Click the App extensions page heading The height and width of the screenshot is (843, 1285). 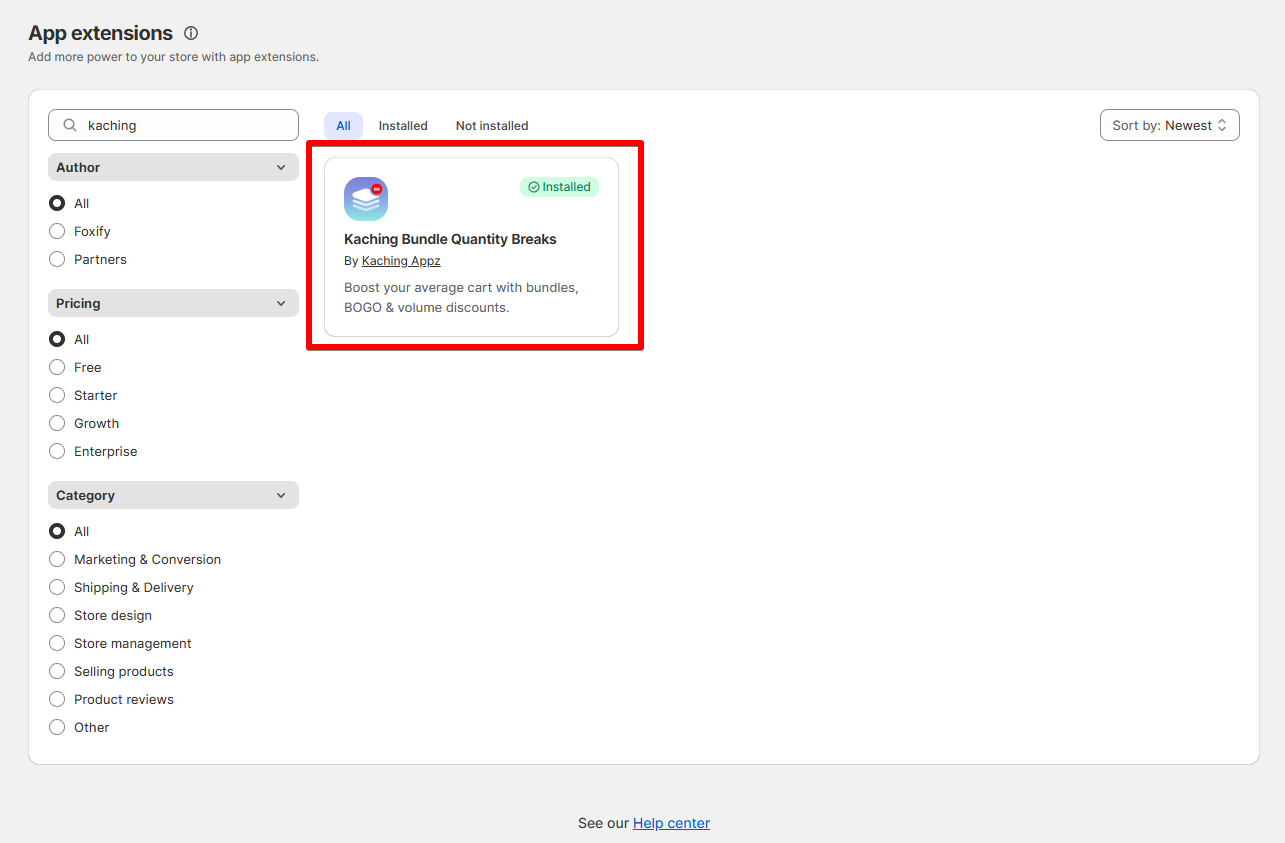pos(100,33)
